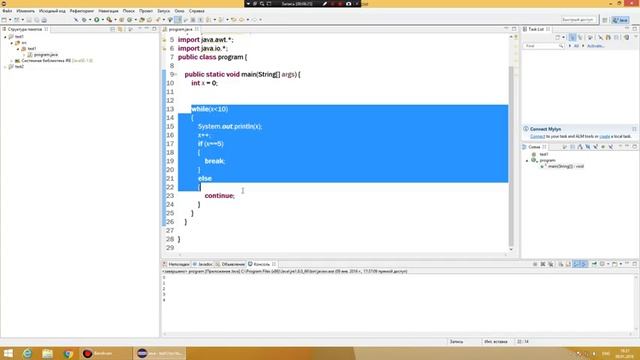The image size is (640, 360).
Task: Collapse the program class in Outline
Action: pyautogui.click(x=527, y=161)
